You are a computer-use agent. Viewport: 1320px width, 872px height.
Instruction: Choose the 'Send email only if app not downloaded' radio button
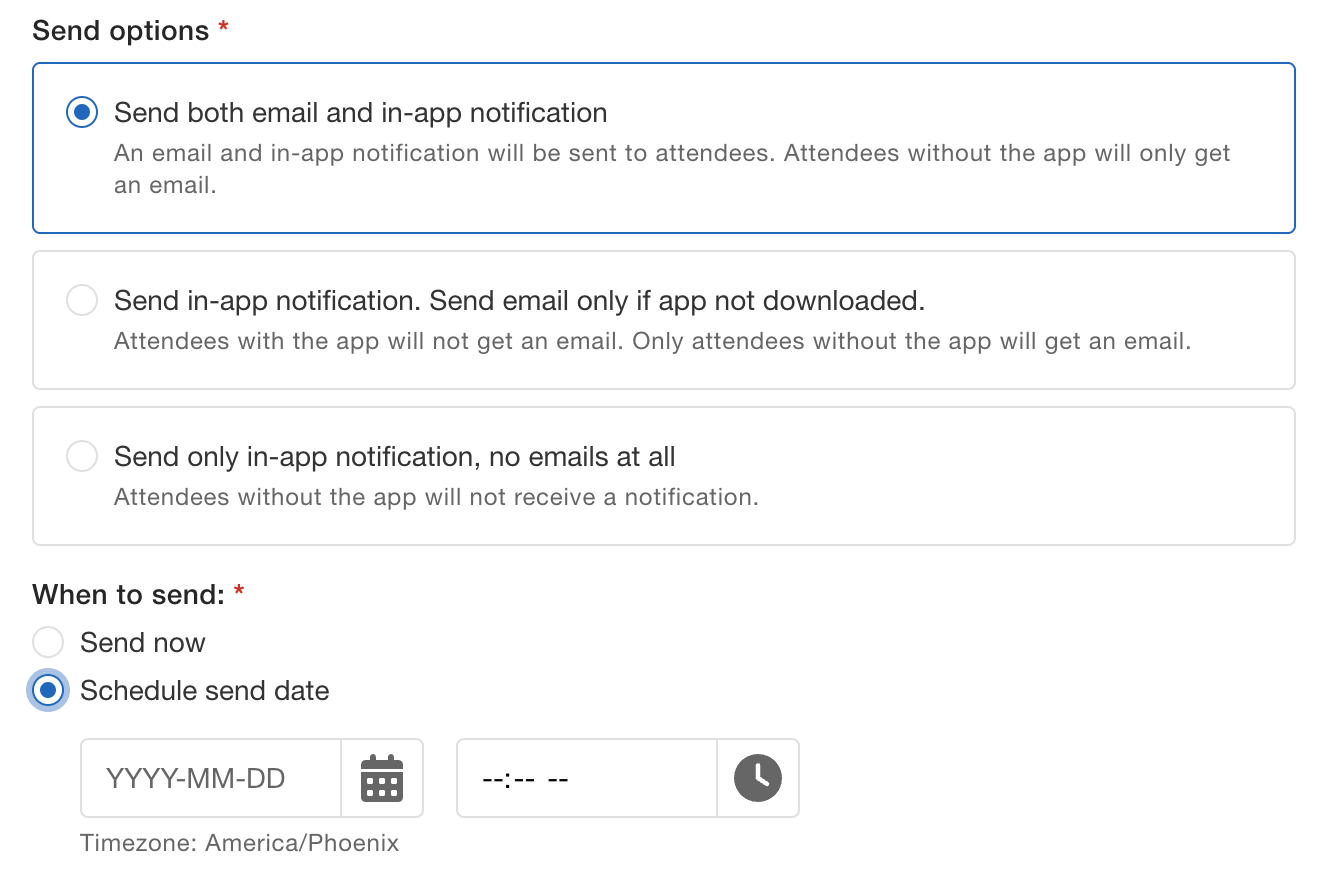pyautogui.click(x=82, y=300)
